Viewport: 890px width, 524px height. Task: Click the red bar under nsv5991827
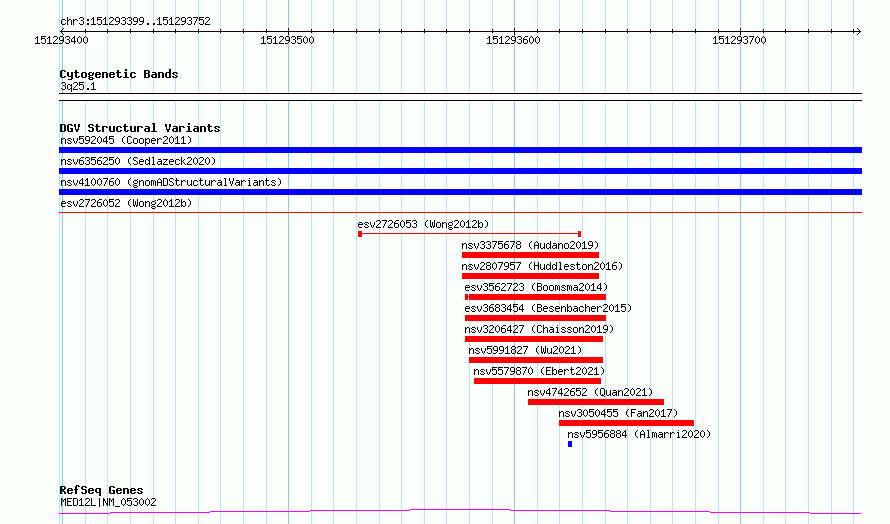tap(536, 360)
